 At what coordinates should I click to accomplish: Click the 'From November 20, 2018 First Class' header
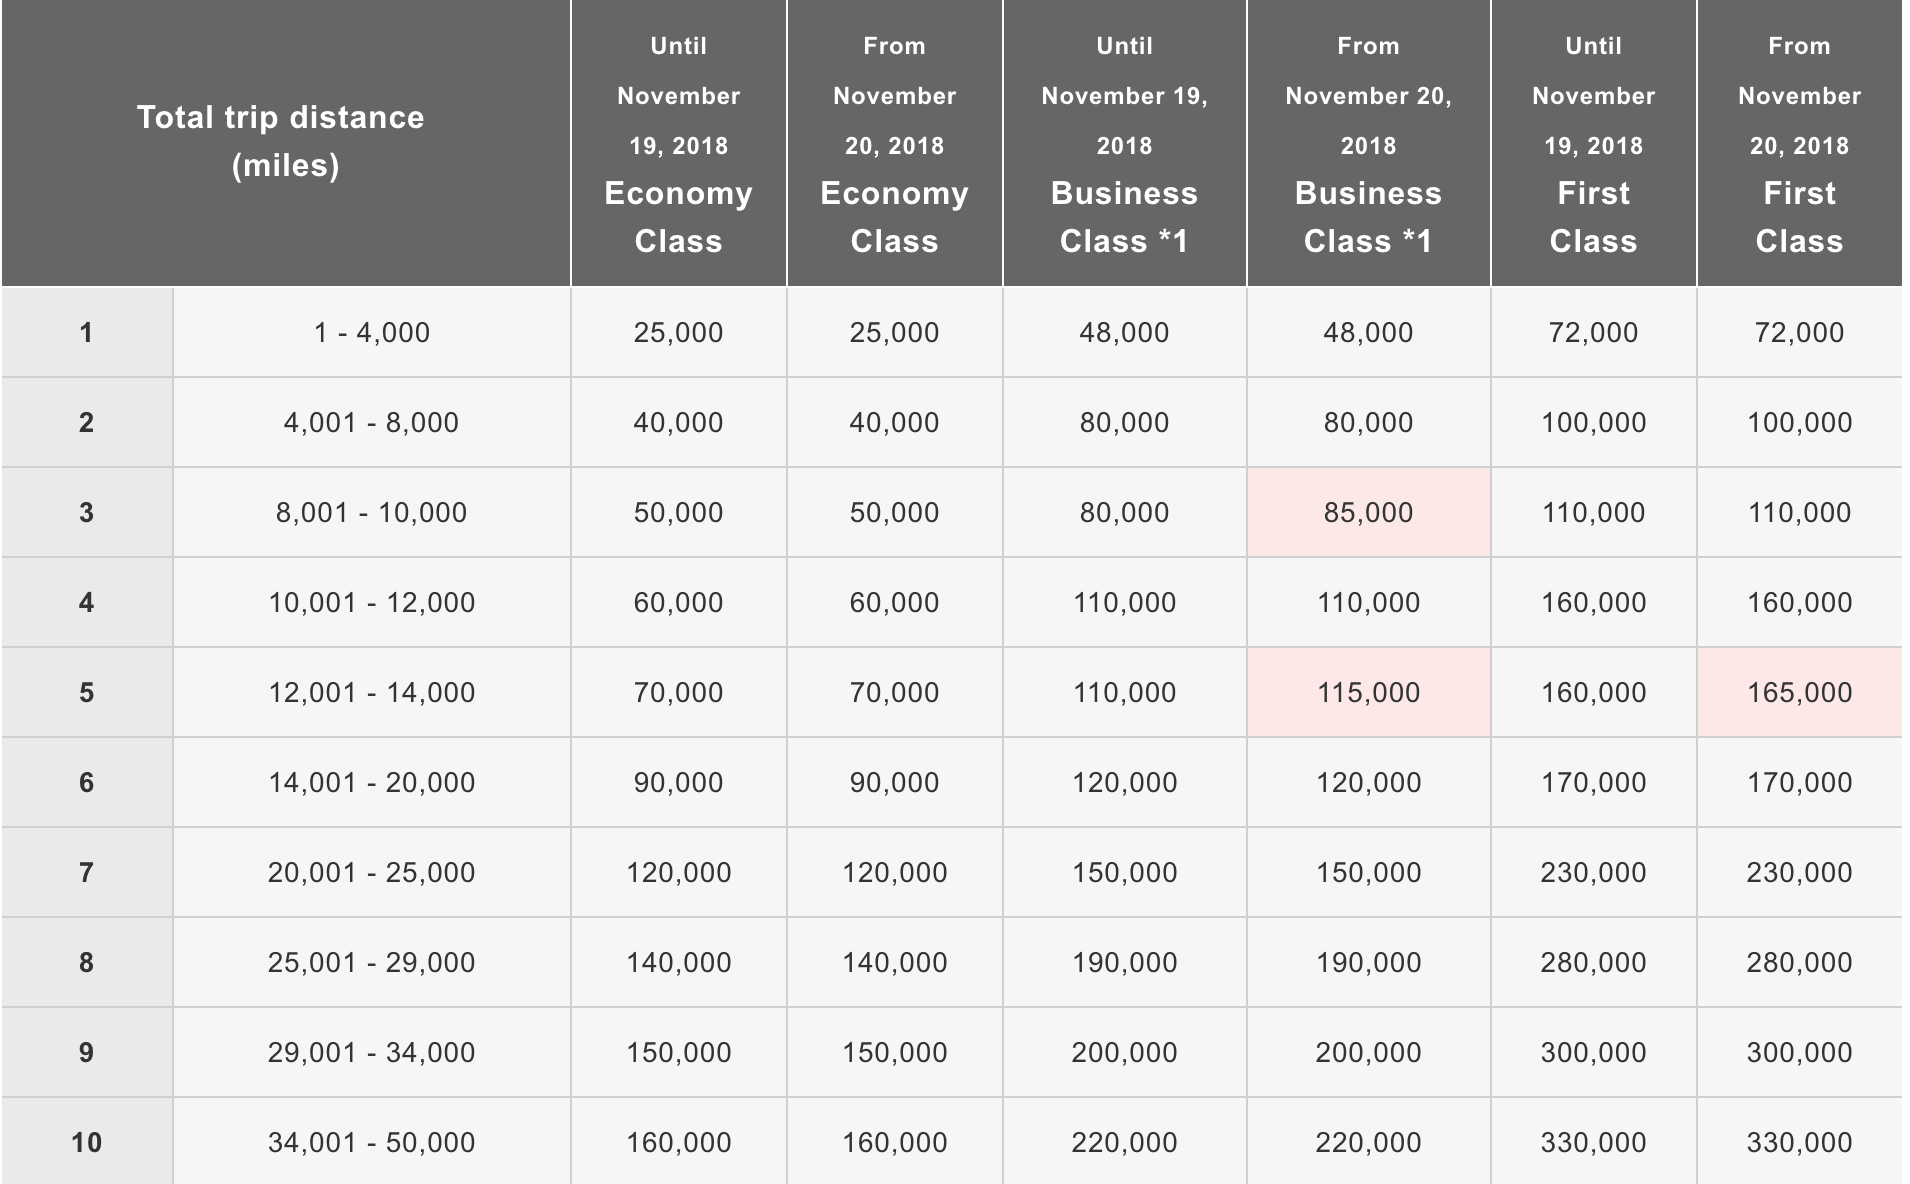point(1799,143)
